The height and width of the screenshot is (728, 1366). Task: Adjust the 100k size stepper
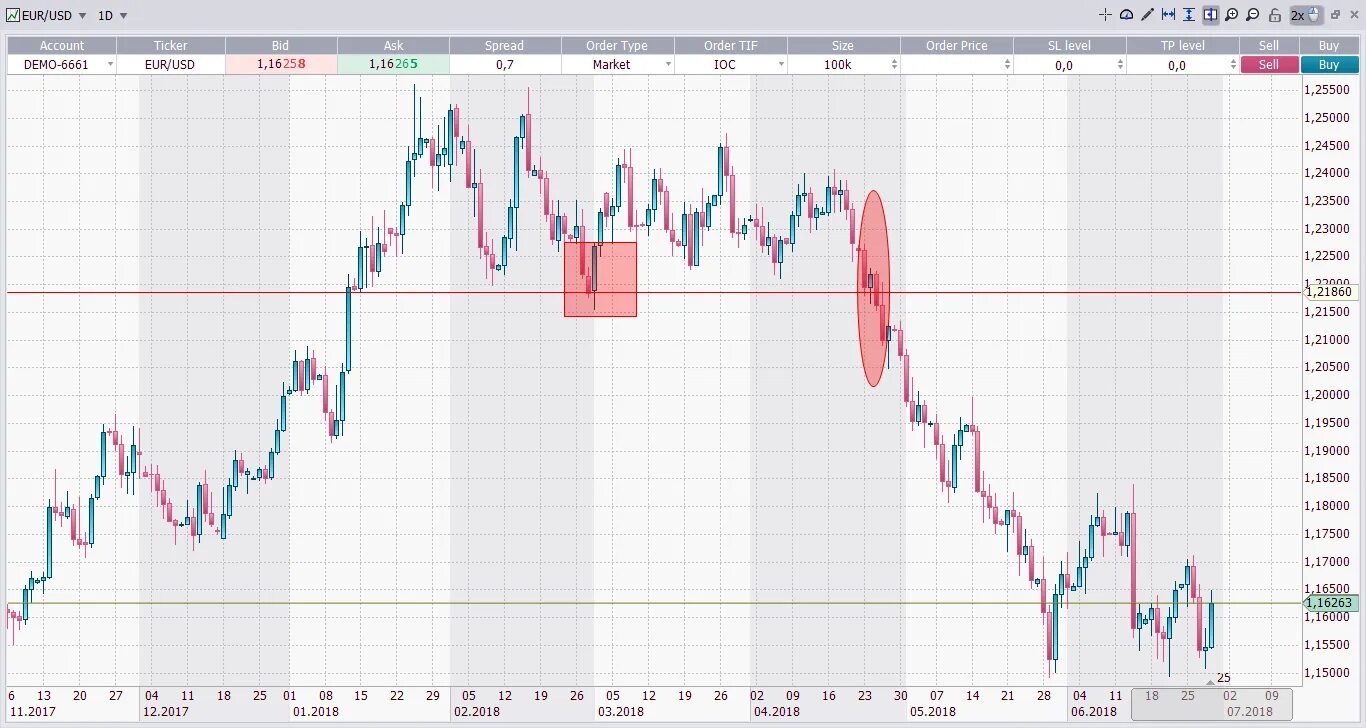(894, 64)
